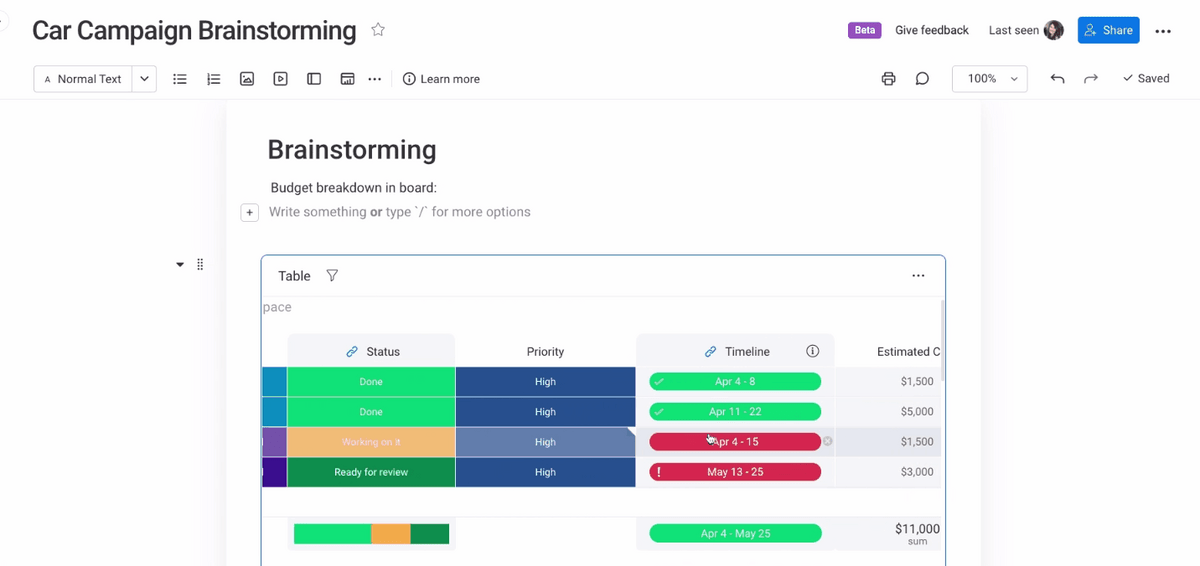Open the comments panel

tap(922, 79)
